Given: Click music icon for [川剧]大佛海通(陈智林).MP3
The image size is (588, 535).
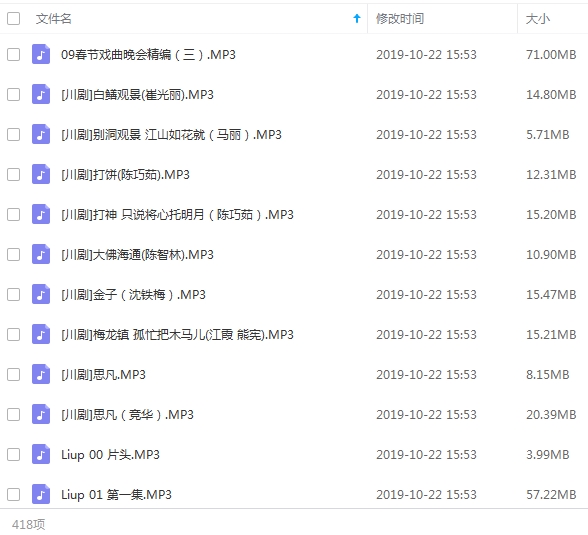Looking at the screenshot, I should tap(41, 255).
